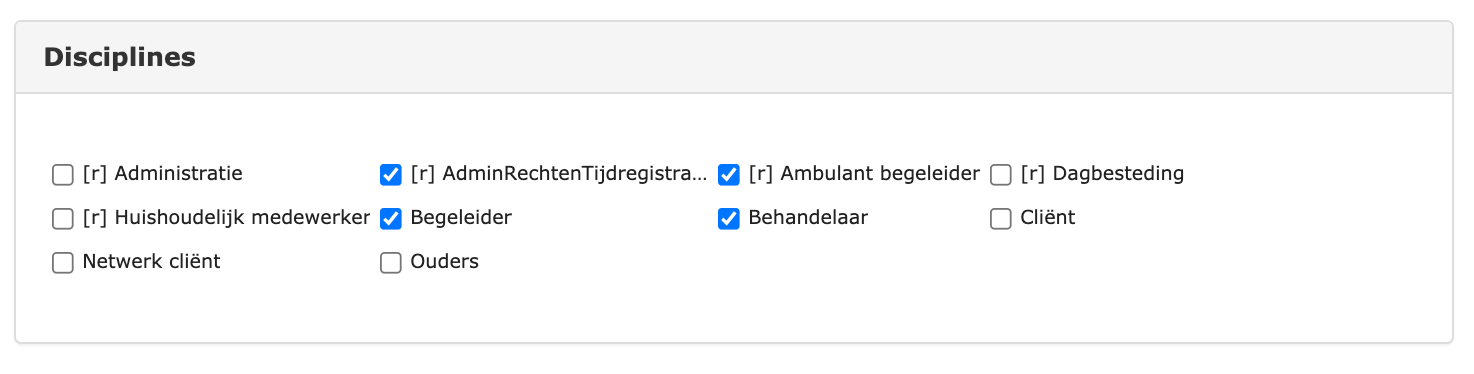Click the 'Ouders' label text

444,262
